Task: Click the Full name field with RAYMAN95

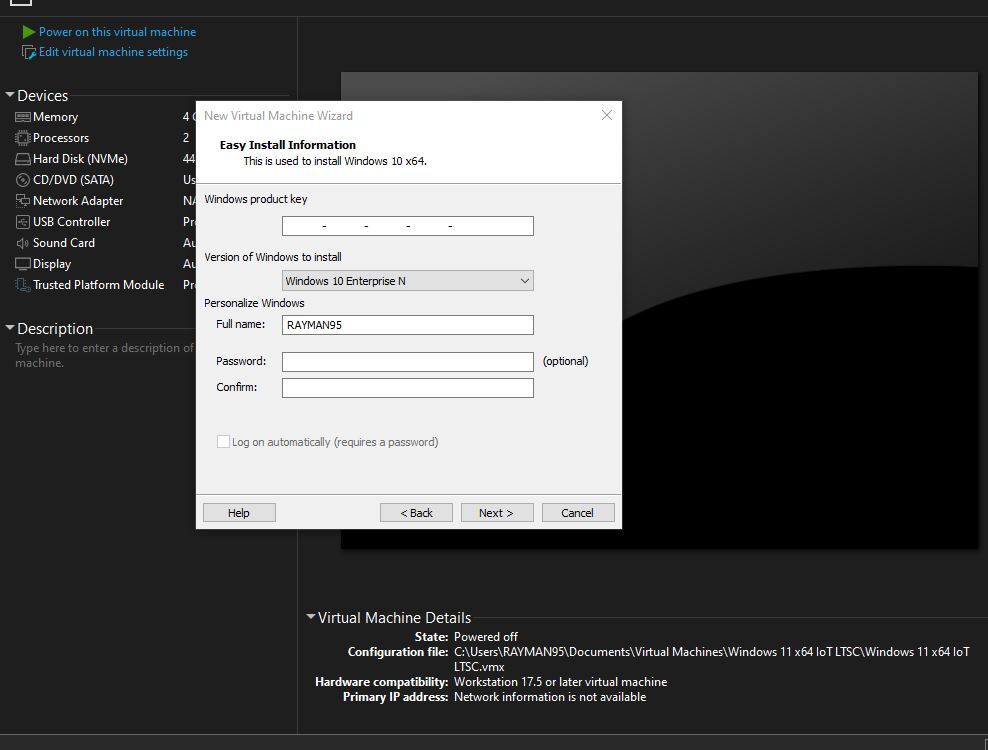Action: tap(408, 325)
